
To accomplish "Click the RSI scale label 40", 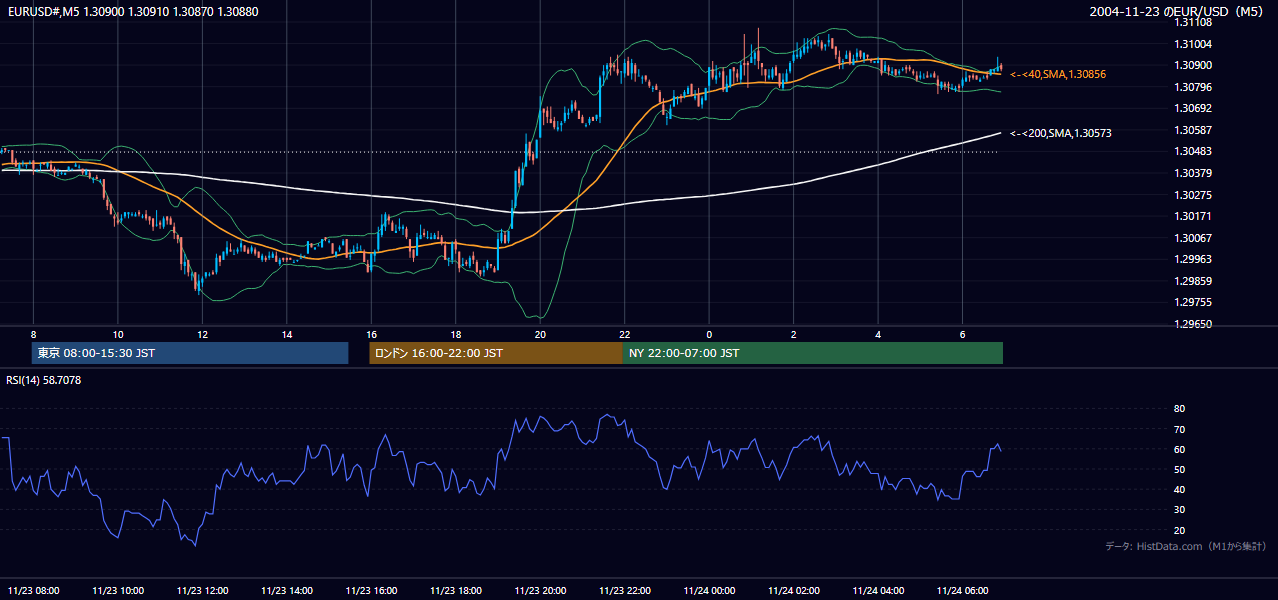I will [x=1179, y=490].
